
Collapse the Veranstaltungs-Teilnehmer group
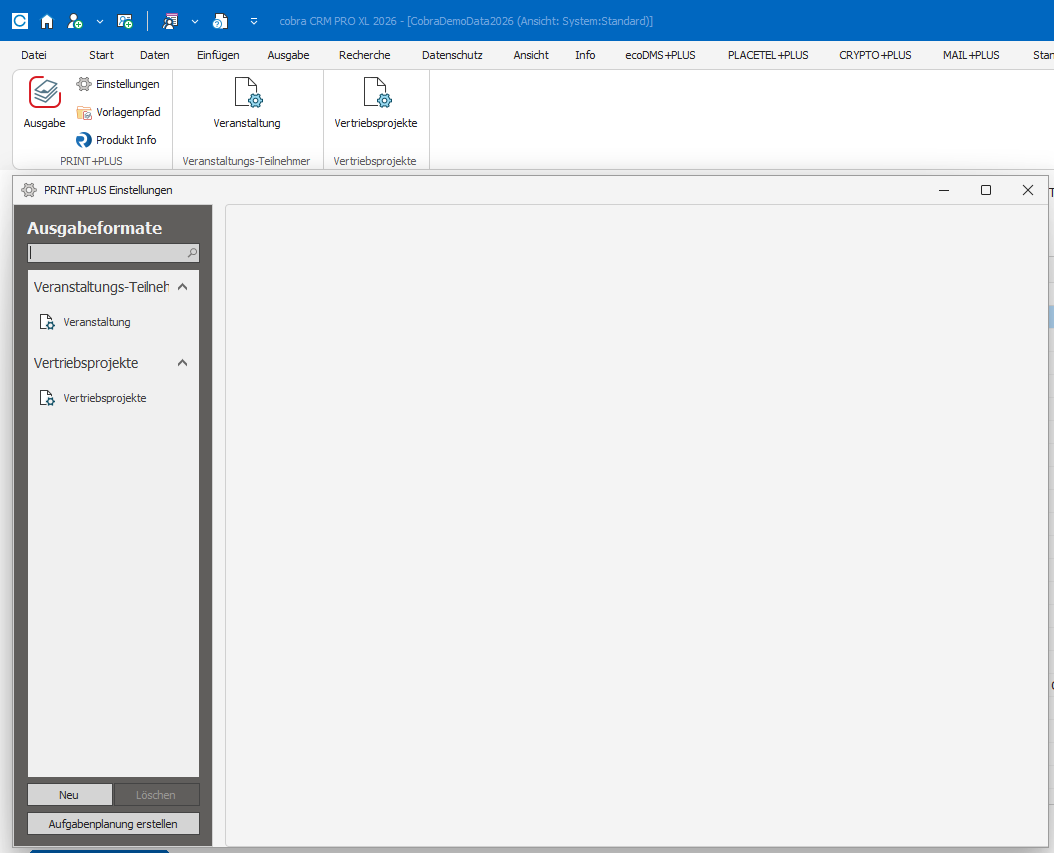click(x=182, y=287)
